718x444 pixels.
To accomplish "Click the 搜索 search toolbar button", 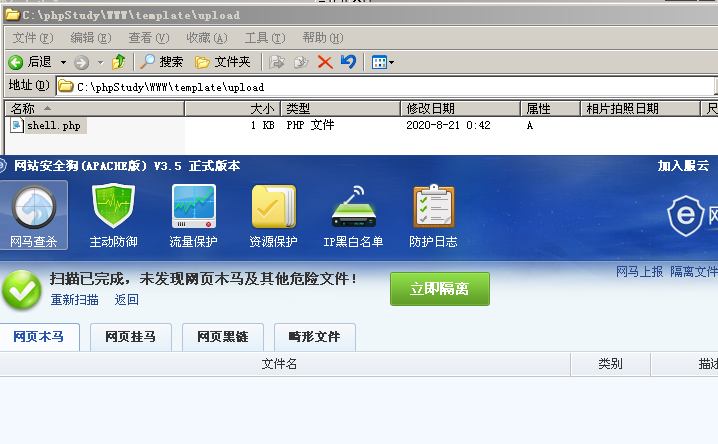I will 162,62.
